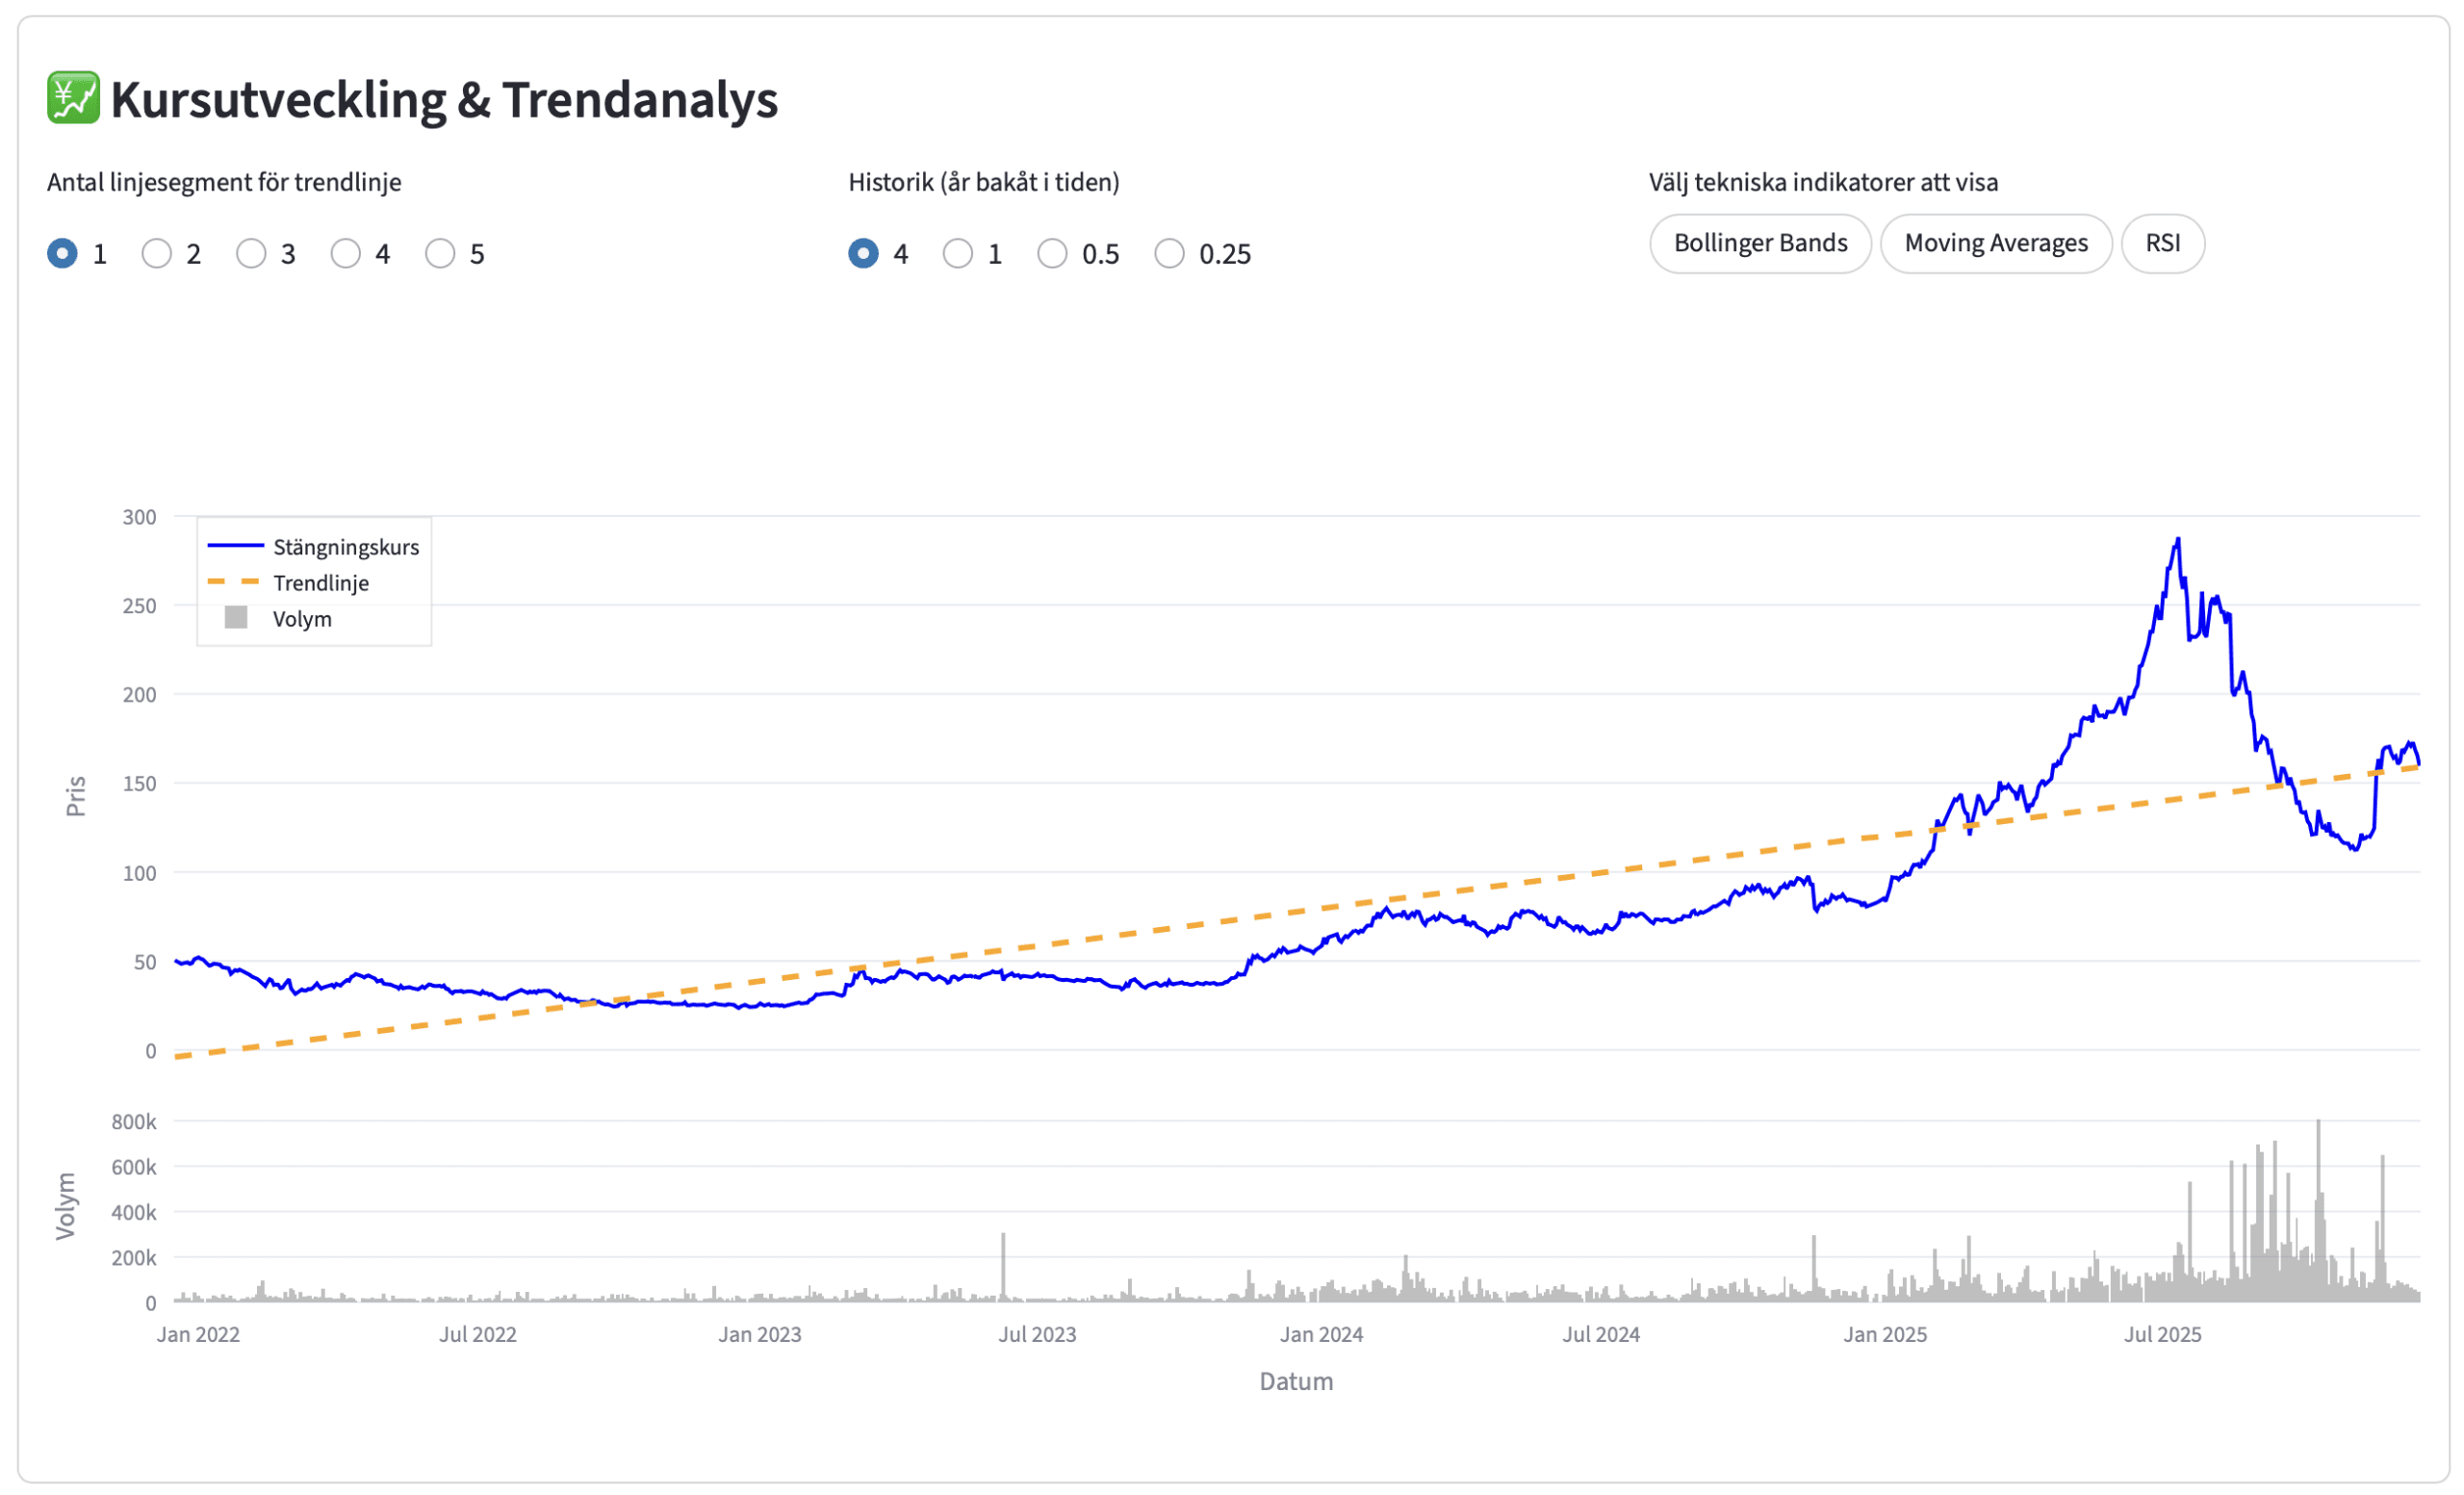Pick 4 line segments radio button
Viewport: 2464px width, 1495px height.
(345, 254)
